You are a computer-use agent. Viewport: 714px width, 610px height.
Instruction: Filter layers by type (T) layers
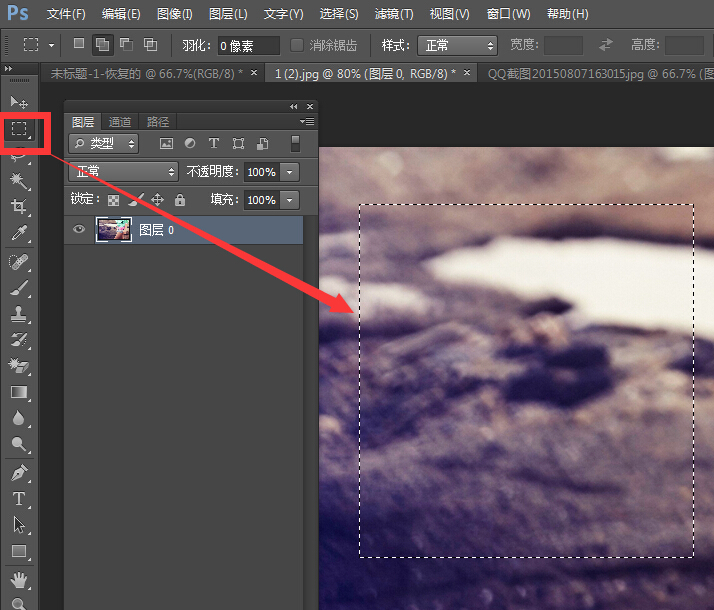(x=214, y=144)
